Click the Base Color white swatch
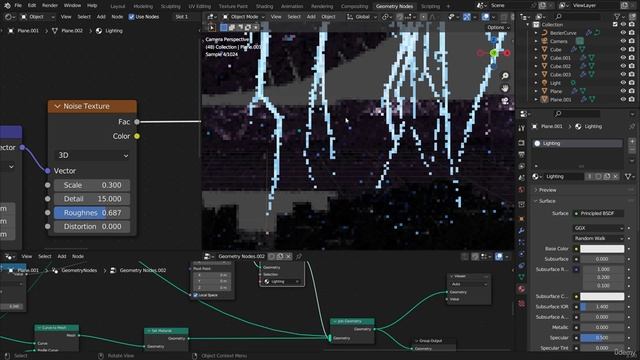 [602, 249]
